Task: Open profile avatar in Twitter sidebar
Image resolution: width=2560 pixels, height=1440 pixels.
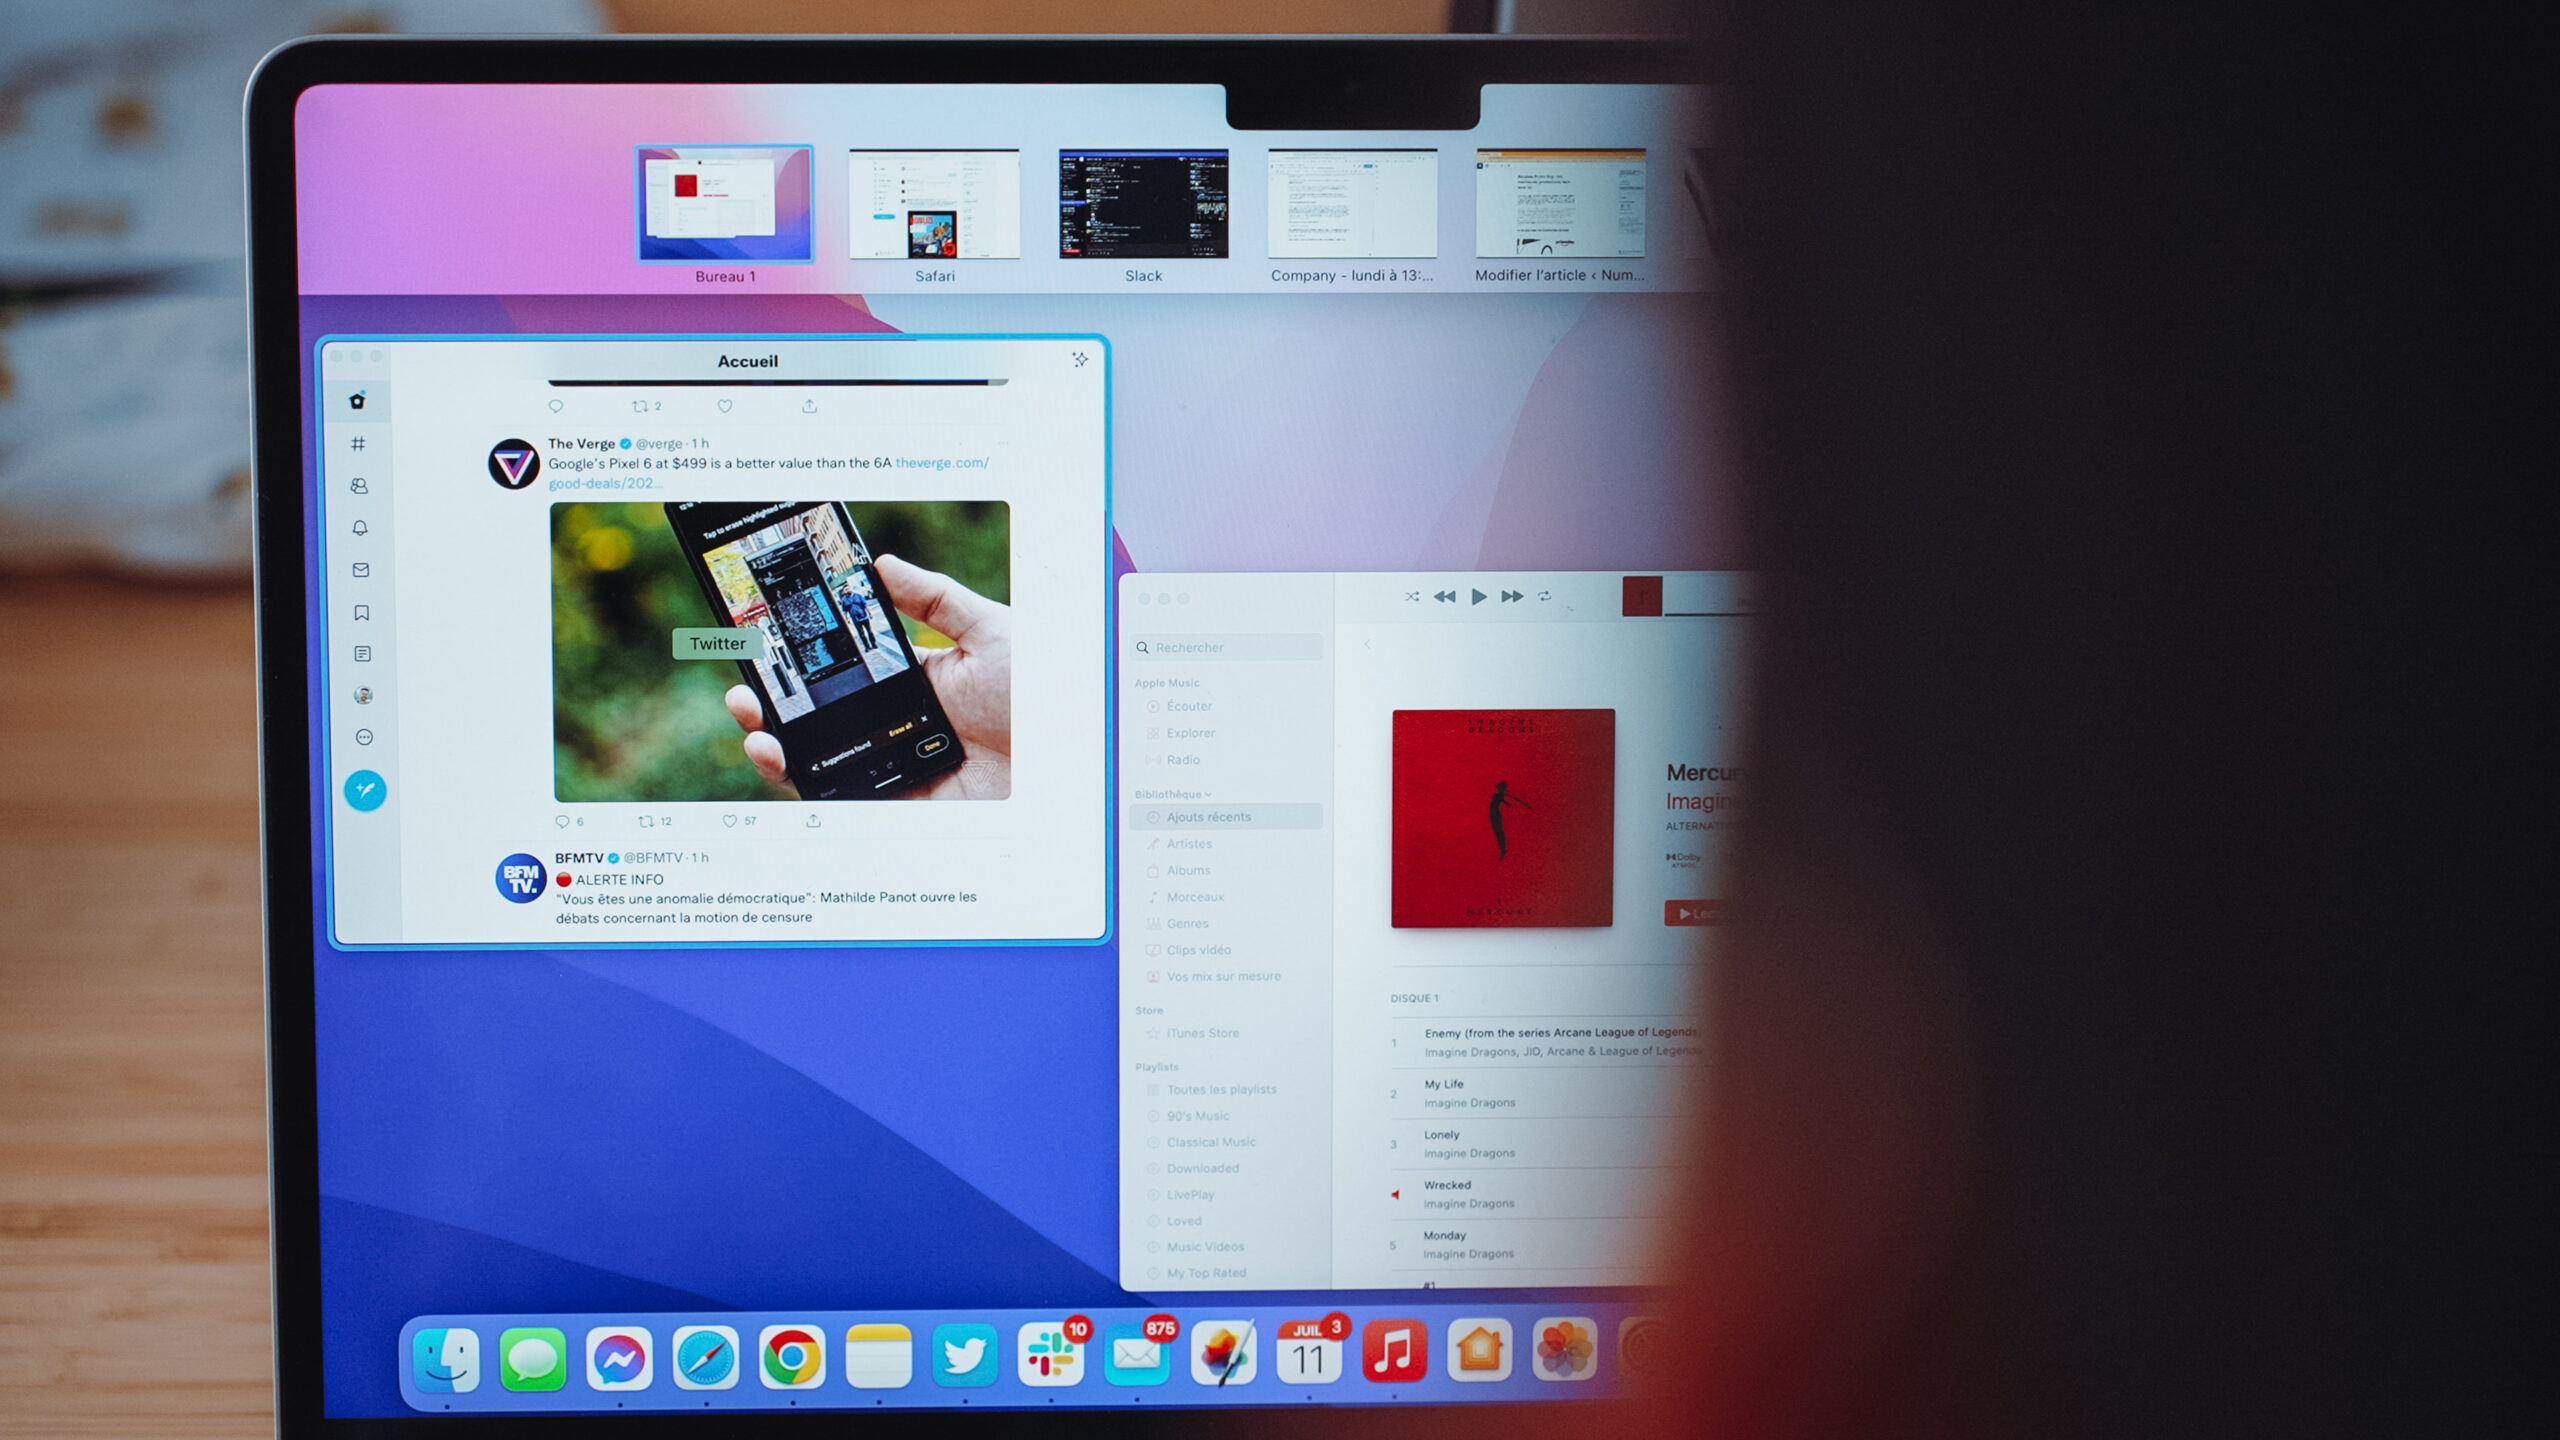Action: [363, 695]
